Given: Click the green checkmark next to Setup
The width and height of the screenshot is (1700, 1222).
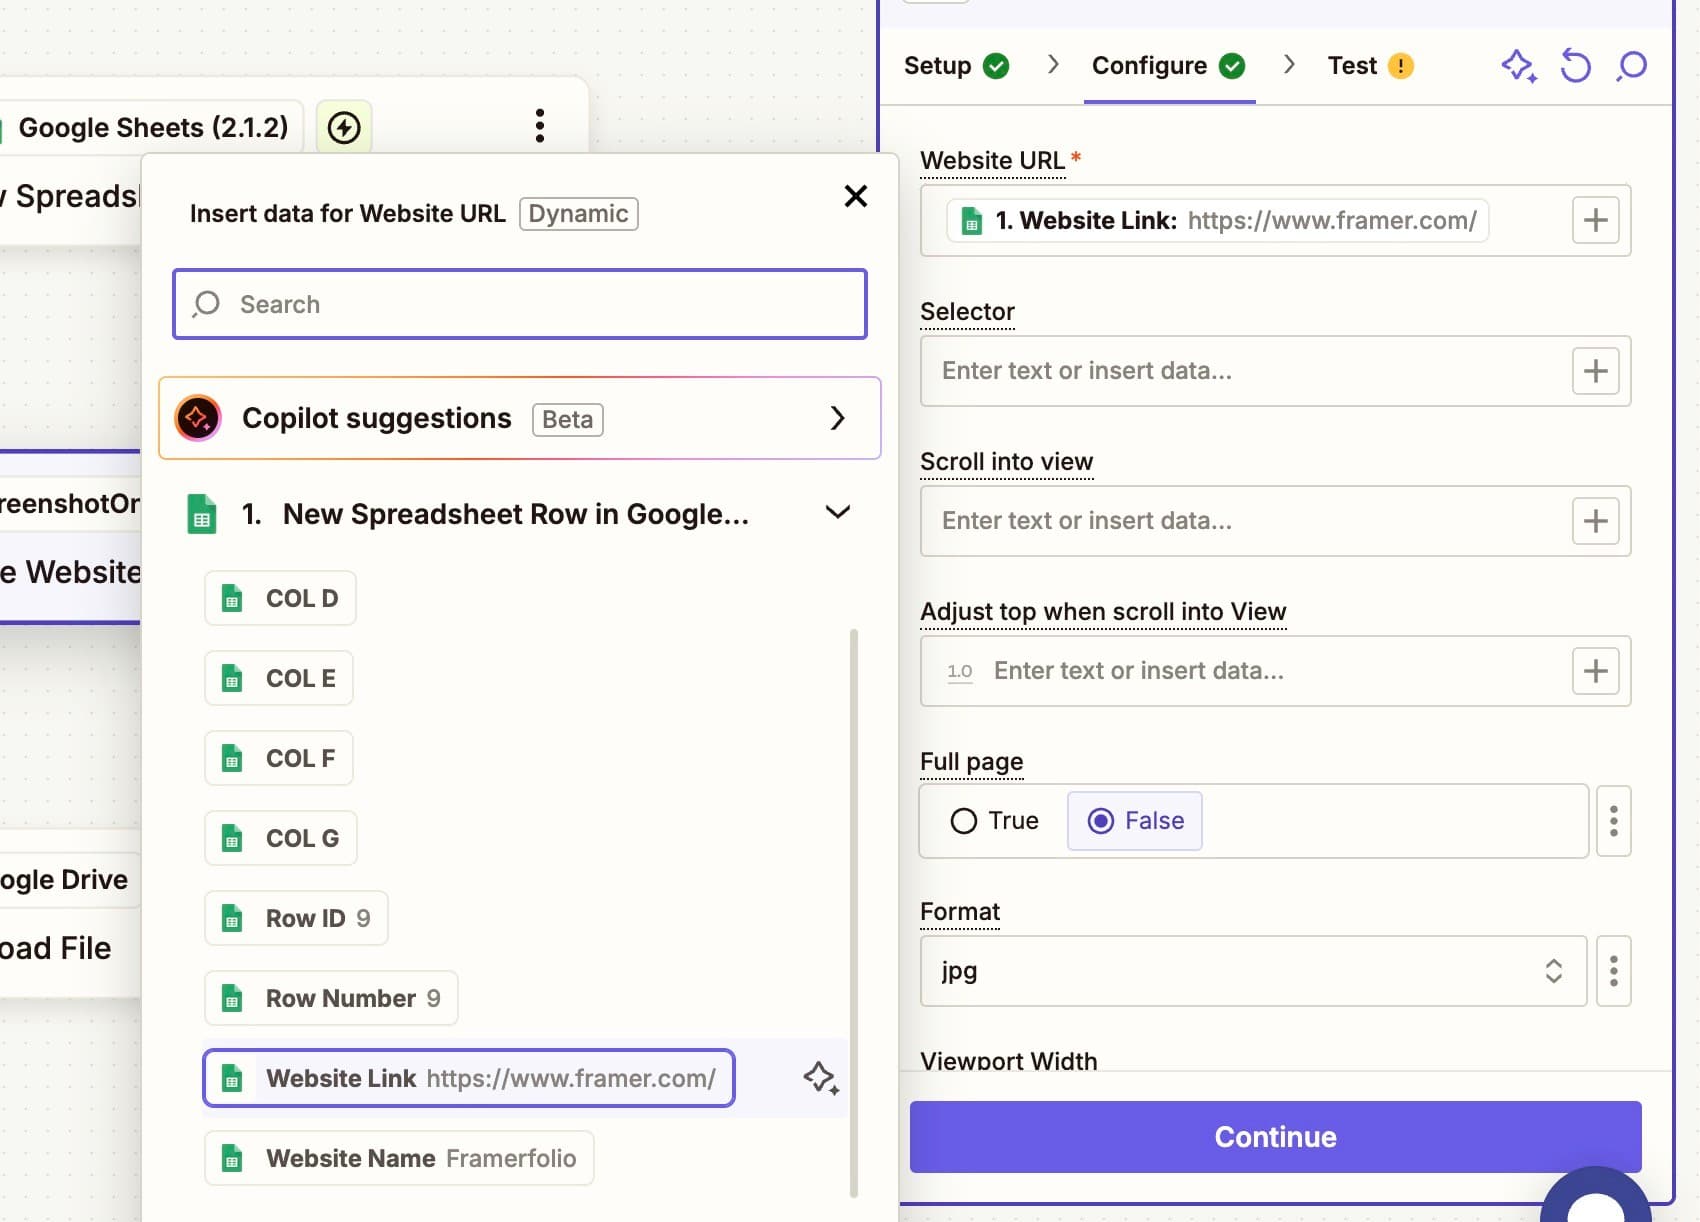Looking at the screenshot, I should click(996, 66).
